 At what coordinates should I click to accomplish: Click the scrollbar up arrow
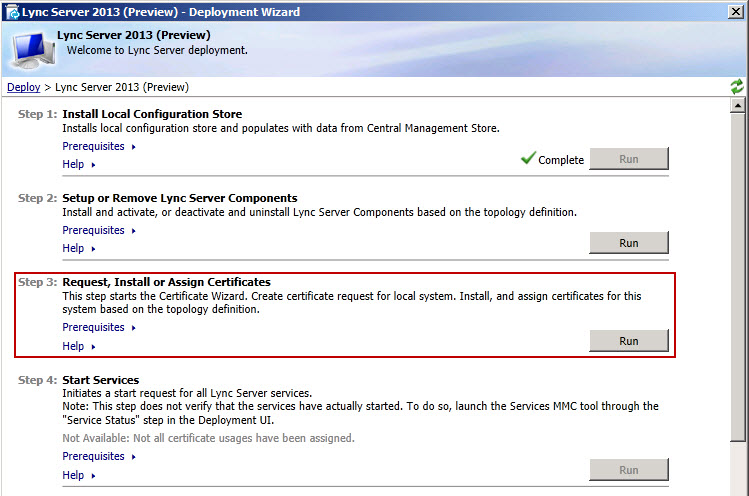pos(738,105)
